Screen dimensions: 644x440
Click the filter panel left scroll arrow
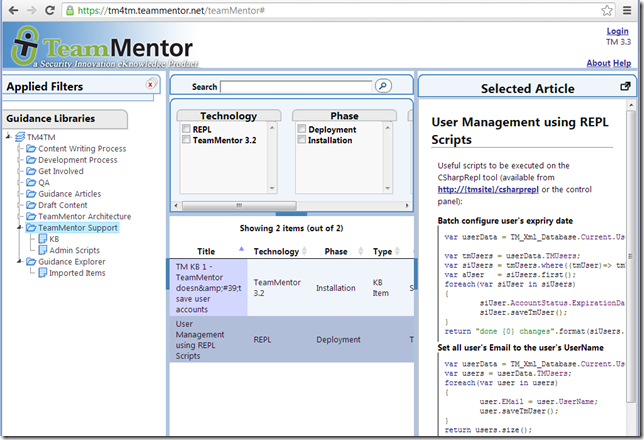click(176, 205)
